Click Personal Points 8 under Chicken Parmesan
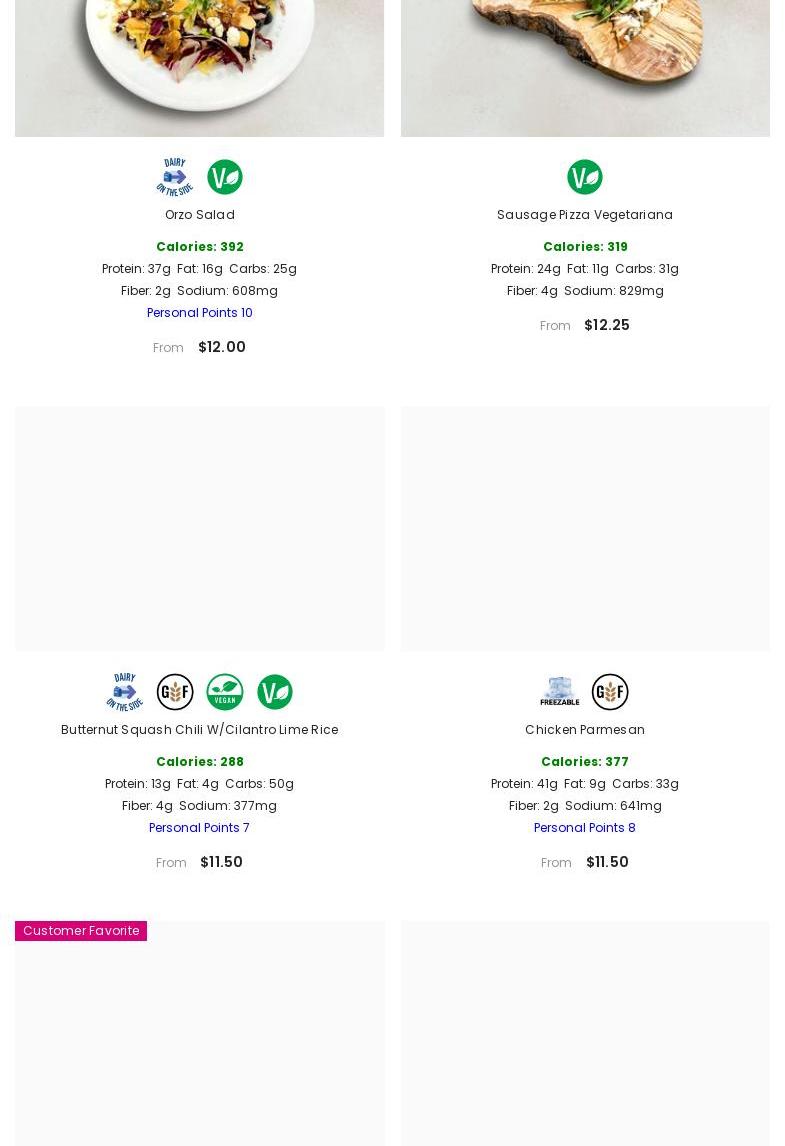Viewport: 785px width, 1146px height. point(585,827)
